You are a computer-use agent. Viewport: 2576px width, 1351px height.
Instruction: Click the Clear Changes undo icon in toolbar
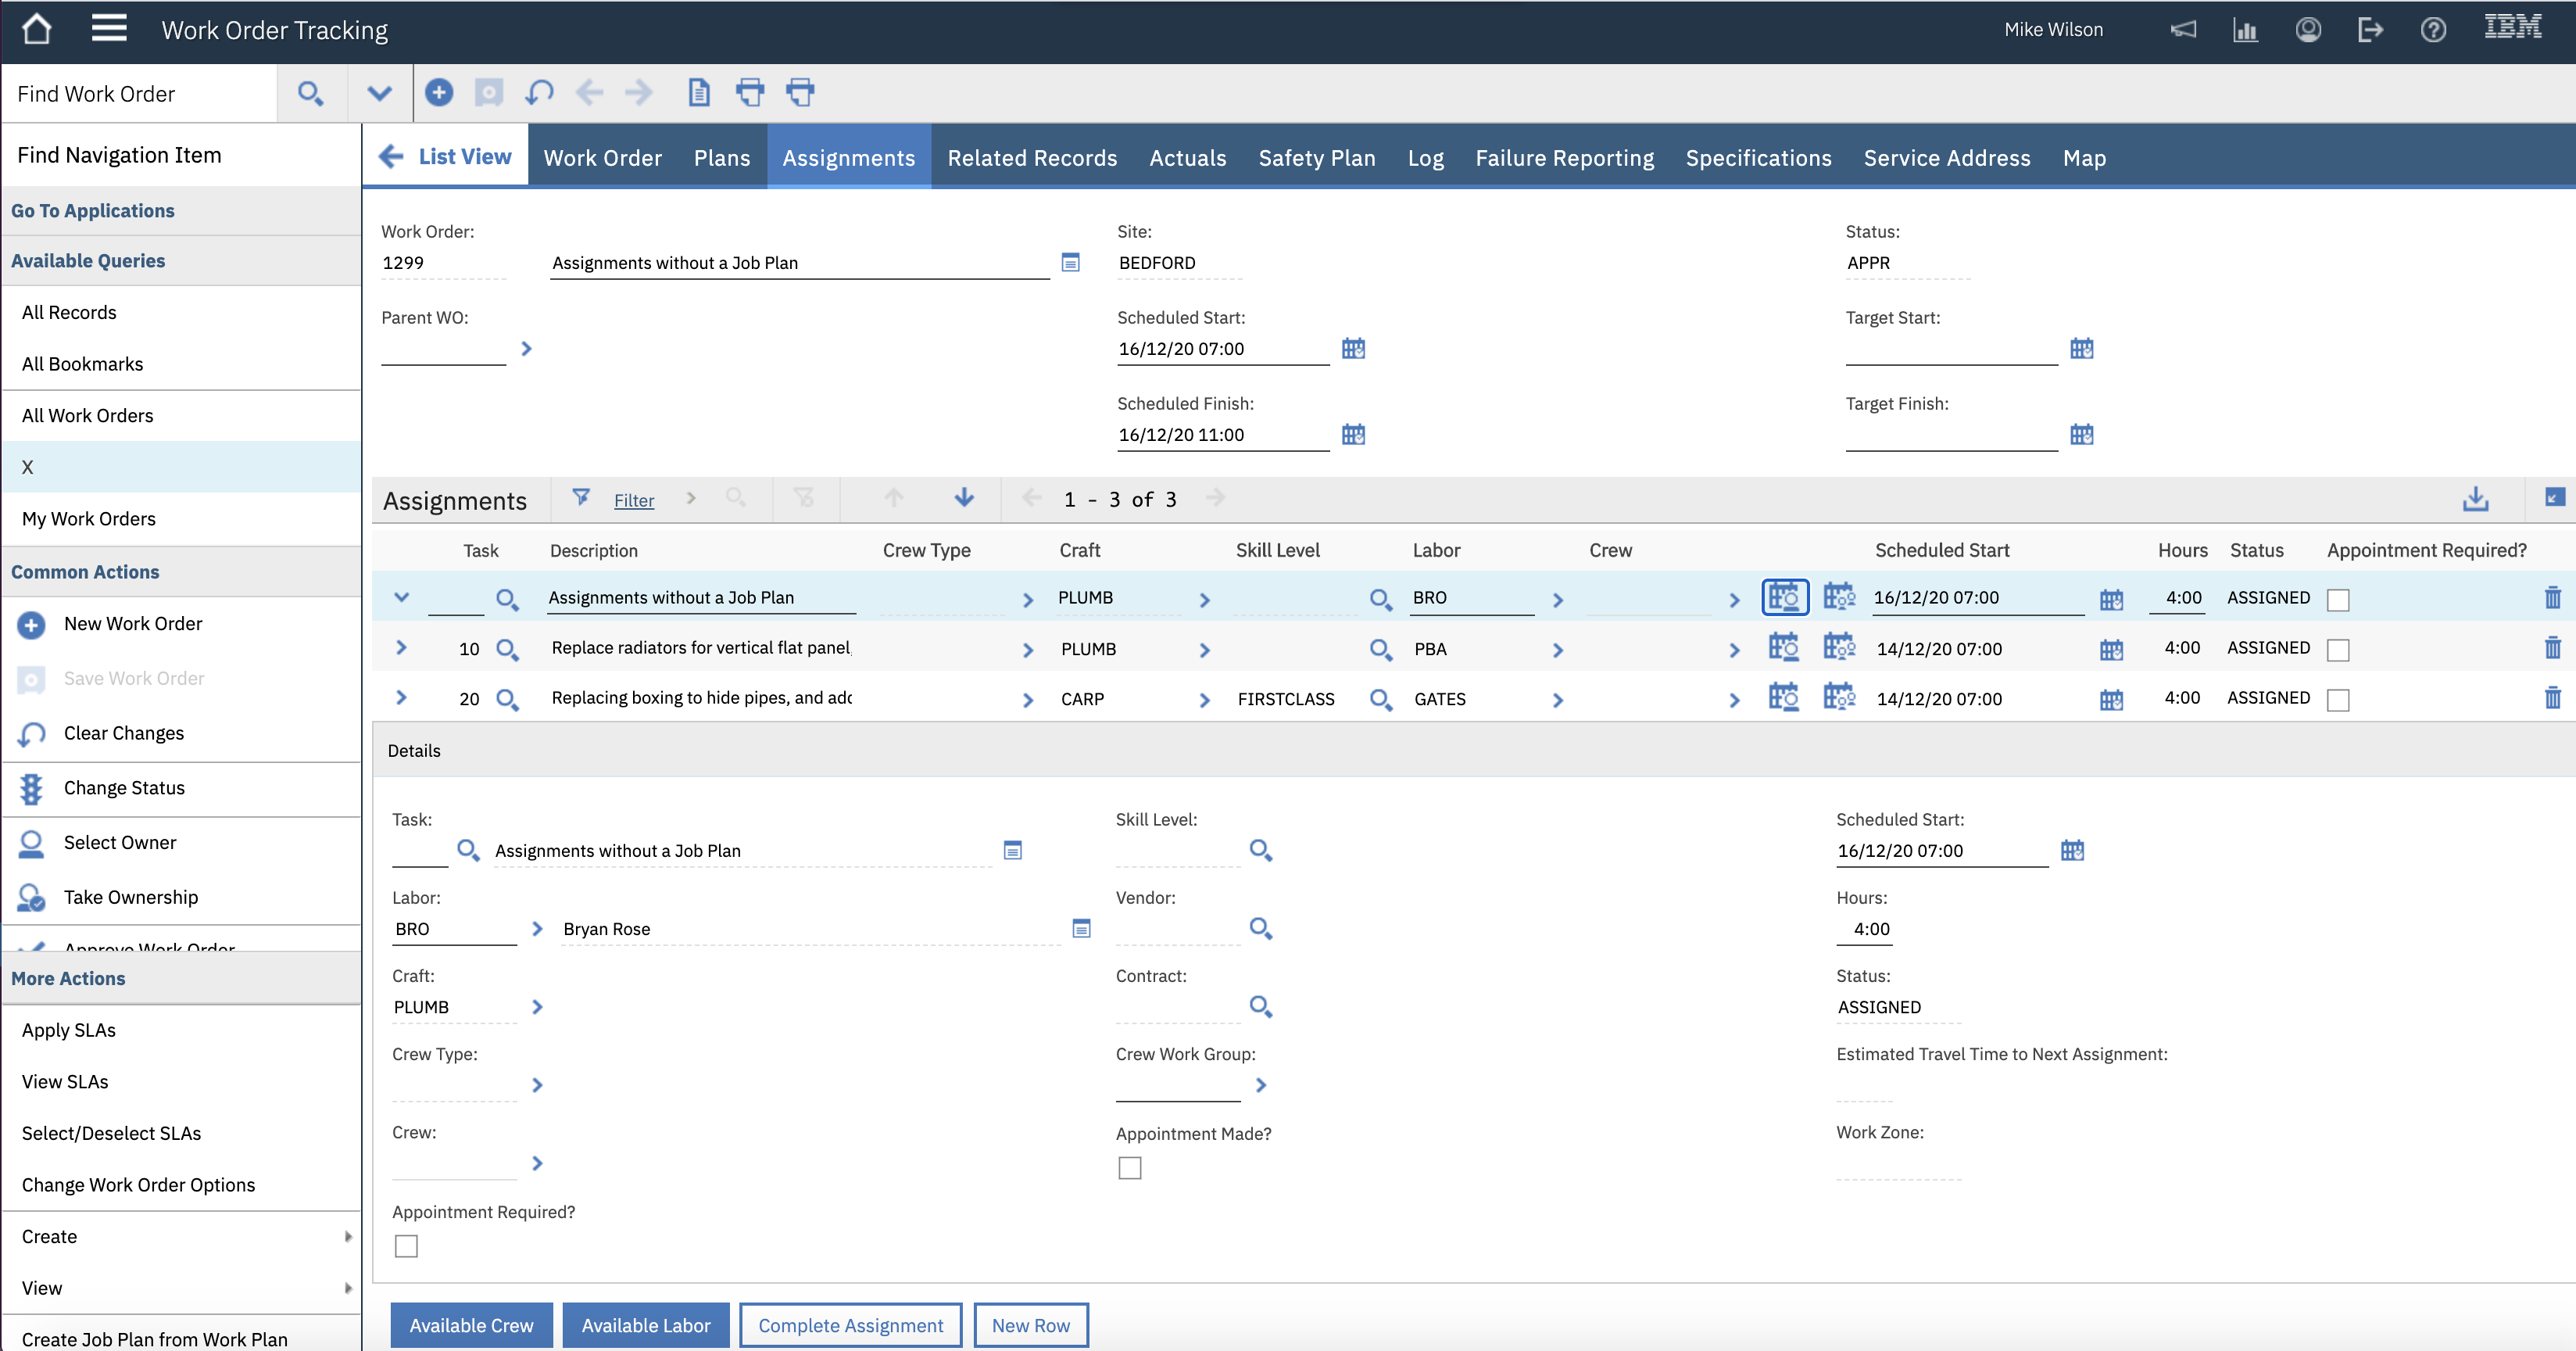pos(539,93)
